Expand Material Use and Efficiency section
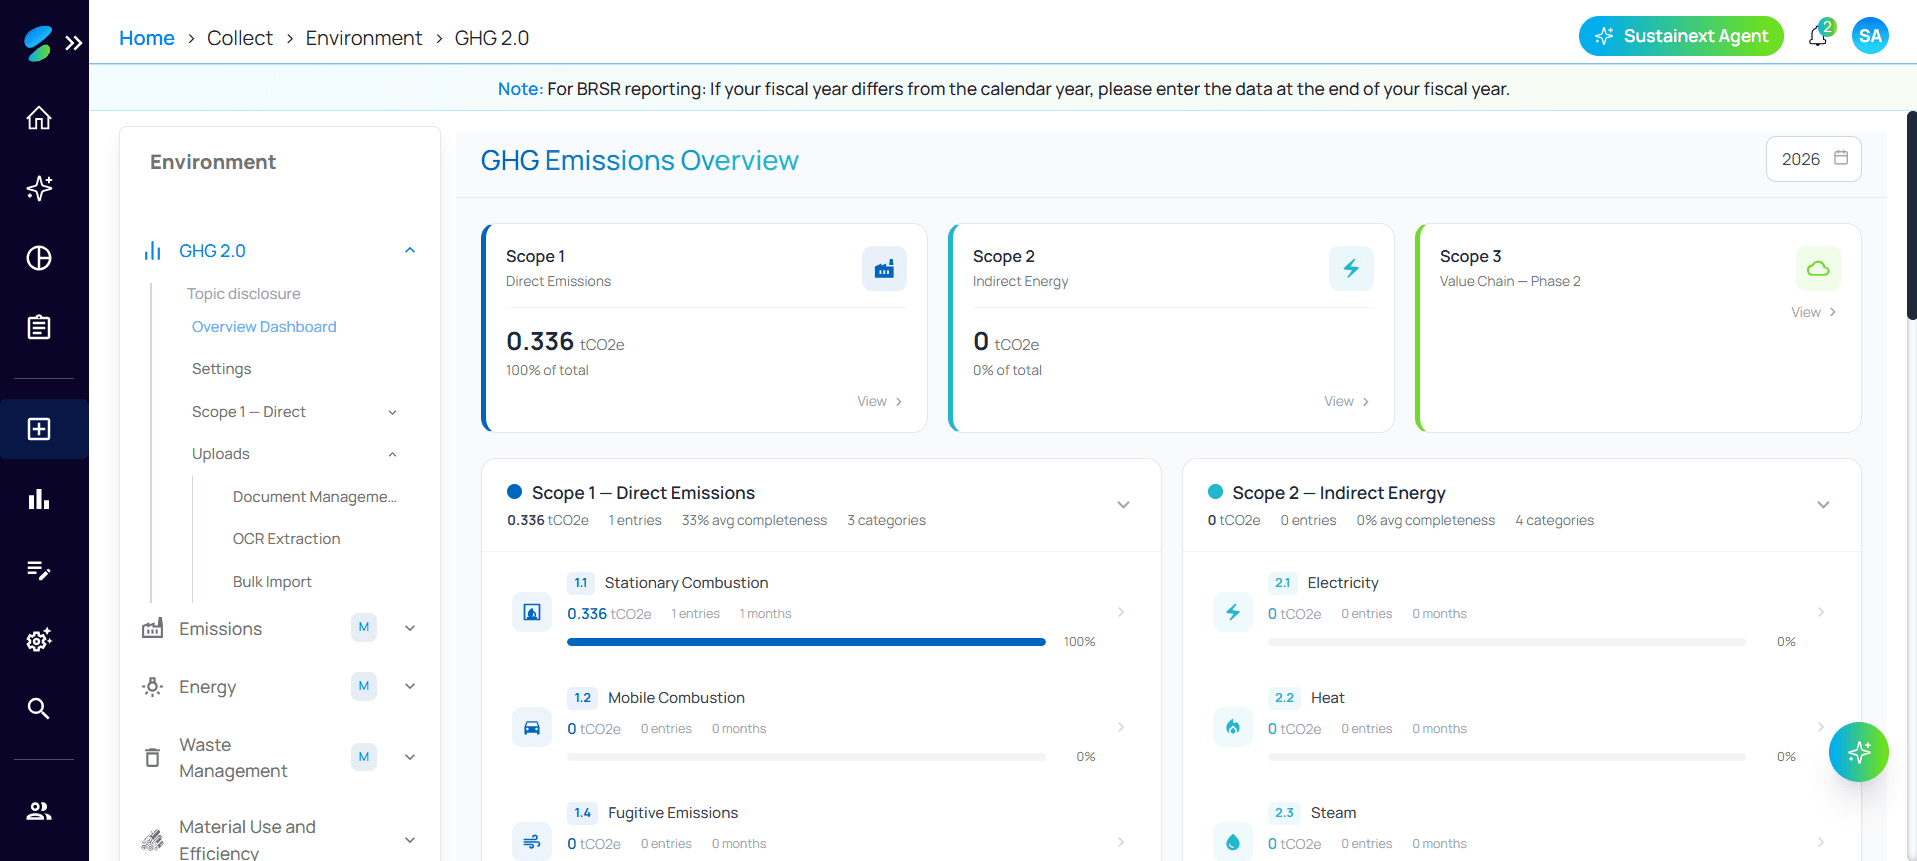Viewport: 1917px width, 861px height. [410, 840]
